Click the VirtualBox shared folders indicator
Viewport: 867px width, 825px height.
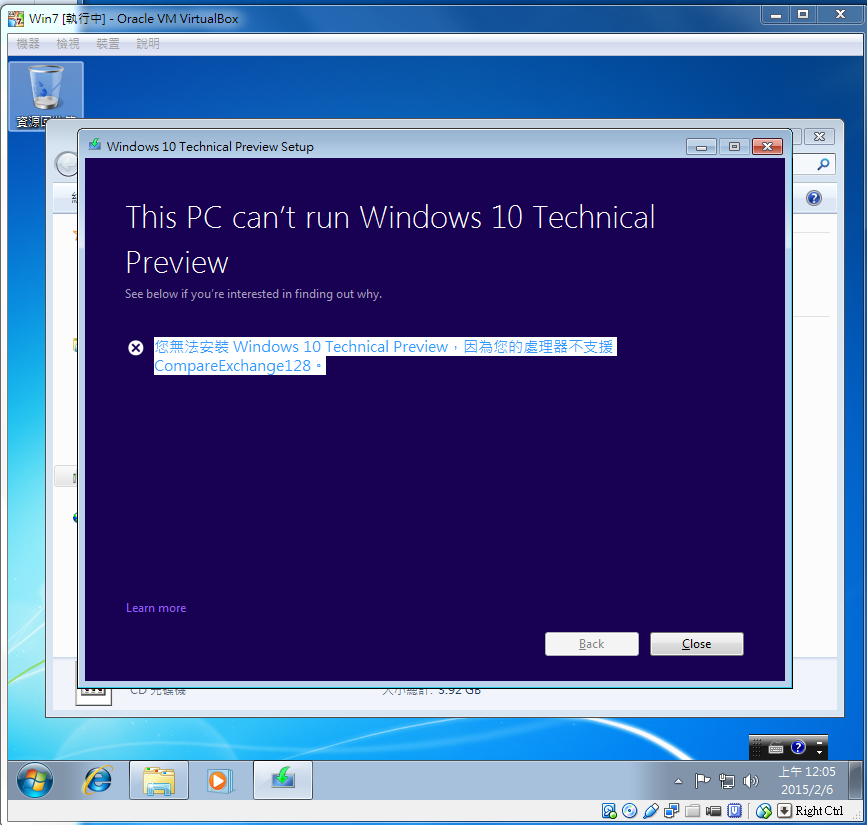(693, 811)
